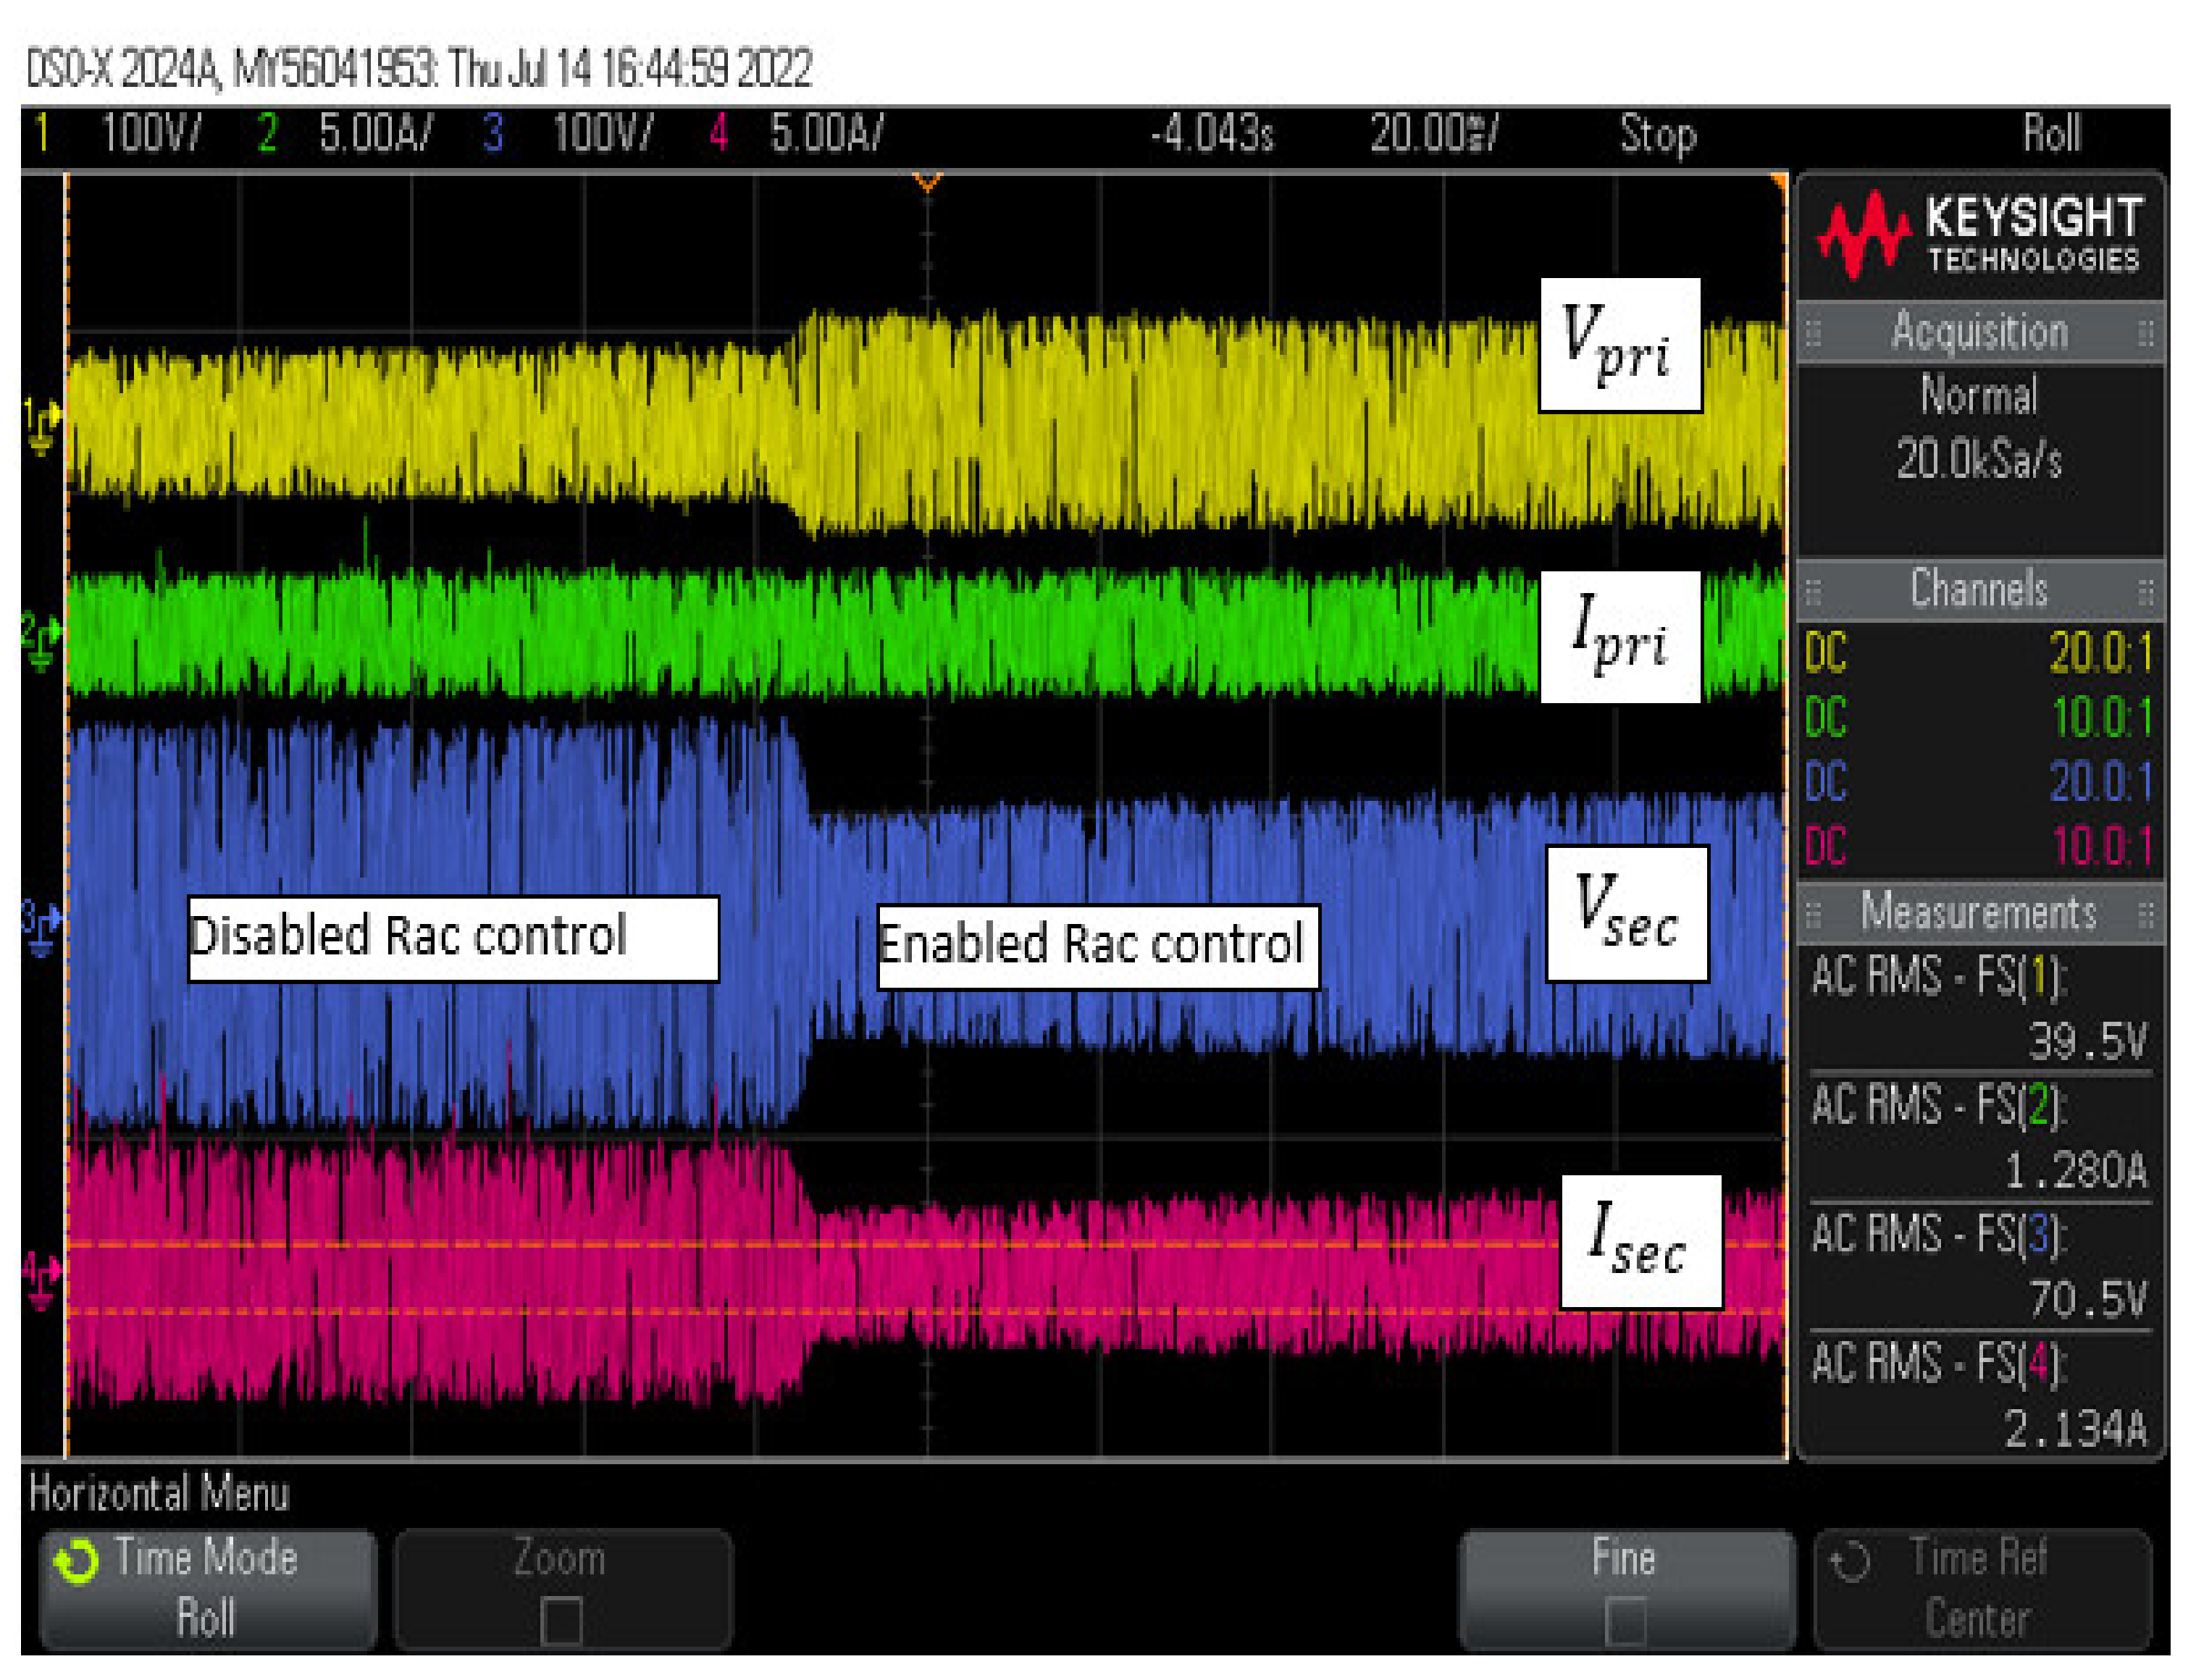
Task: Click channel 3 blue ground marker
Action: (x=41, y=926)
